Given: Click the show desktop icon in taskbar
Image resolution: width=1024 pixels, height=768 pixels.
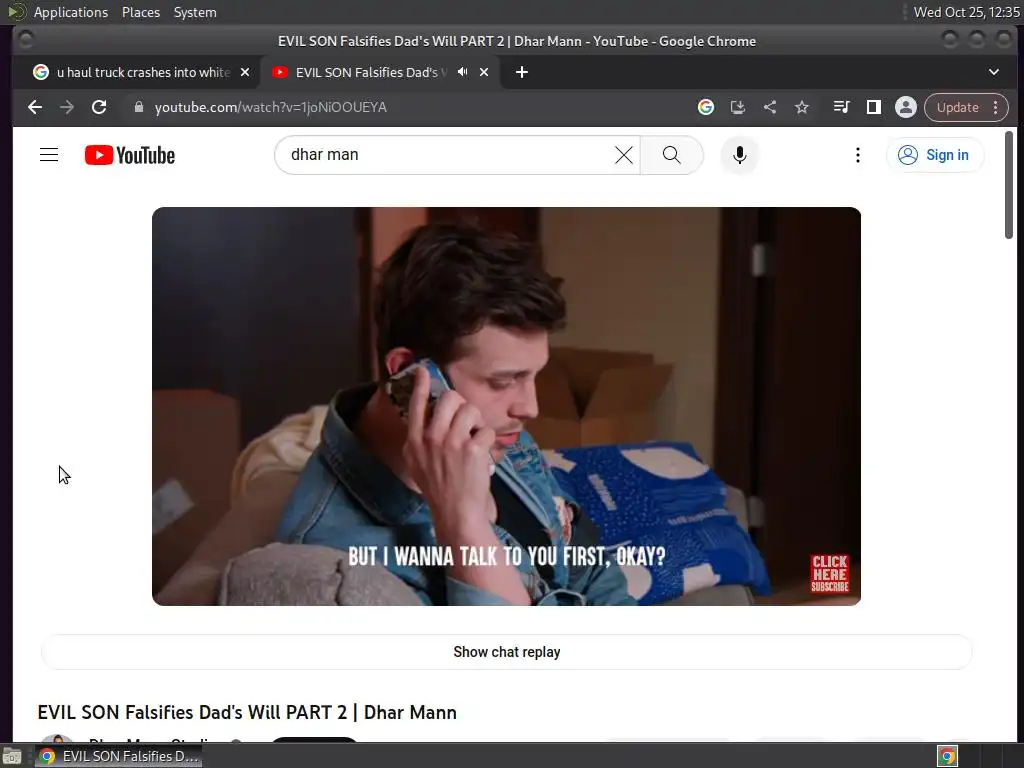Looking at the screenshot, I should coord(12,756).
